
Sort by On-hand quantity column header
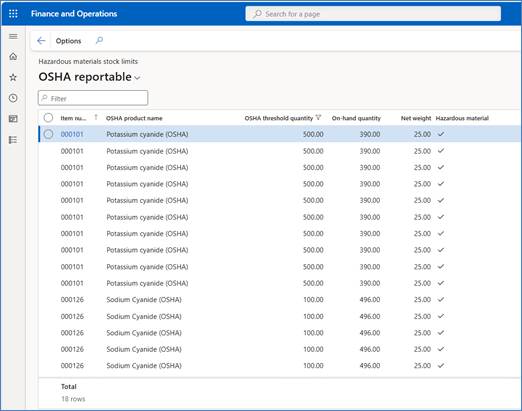[356, 118]
